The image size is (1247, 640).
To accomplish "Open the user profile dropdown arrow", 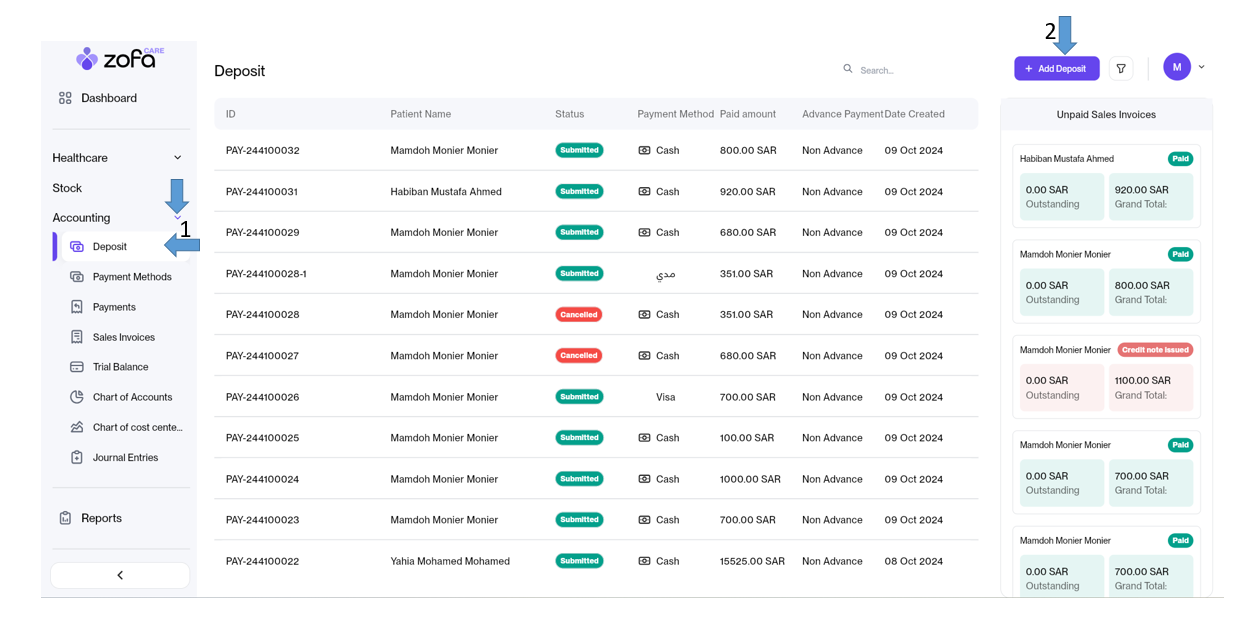I will 1202,68.
